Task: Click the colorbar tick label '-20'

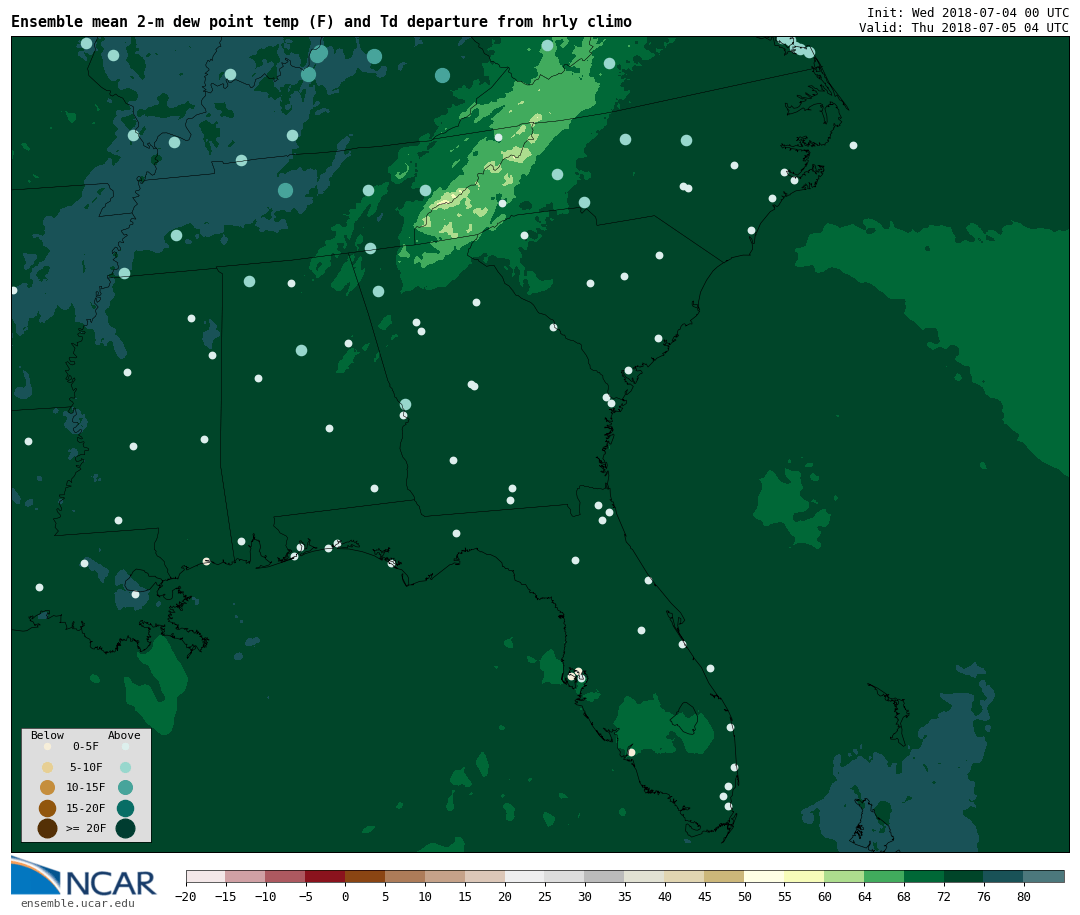Action: click(186, 896)
